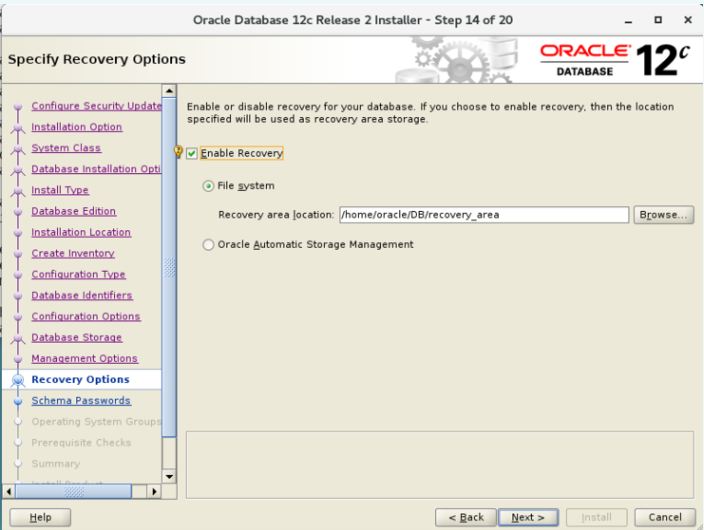The width and height of the screenshot is (704, 530).
Task: Maximize the installer window
Action: point(658,20)
